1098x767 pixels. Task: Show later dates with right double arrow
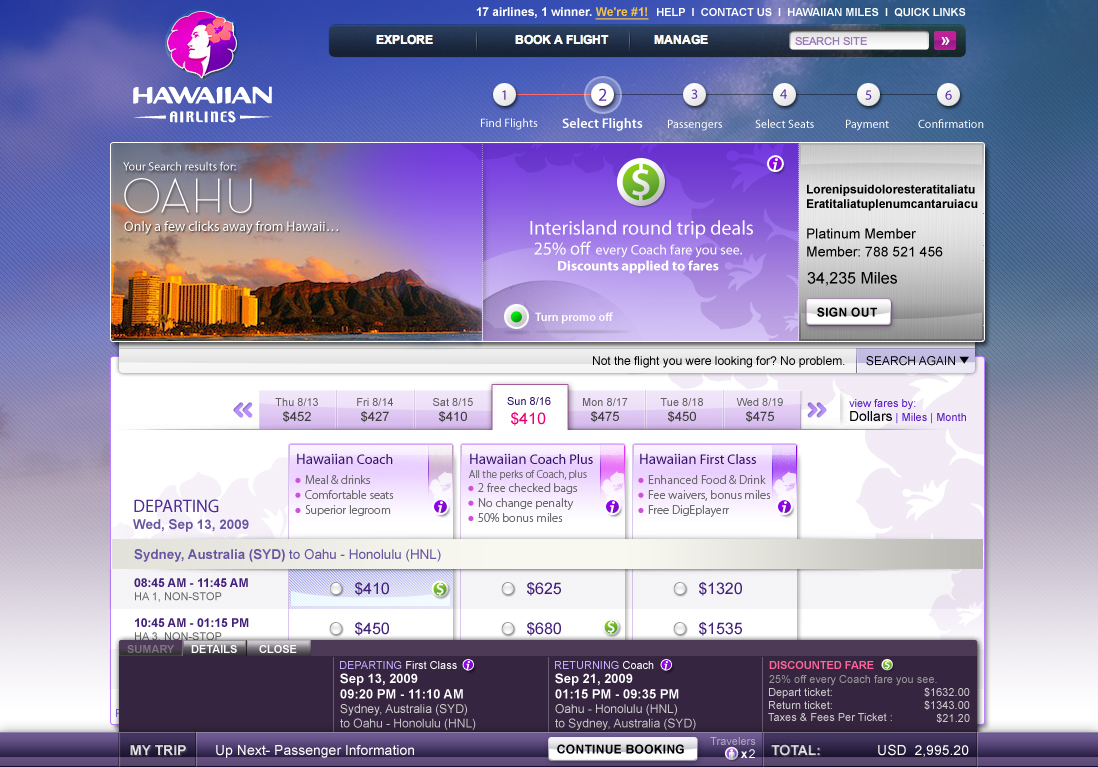[x=816, y=410]
